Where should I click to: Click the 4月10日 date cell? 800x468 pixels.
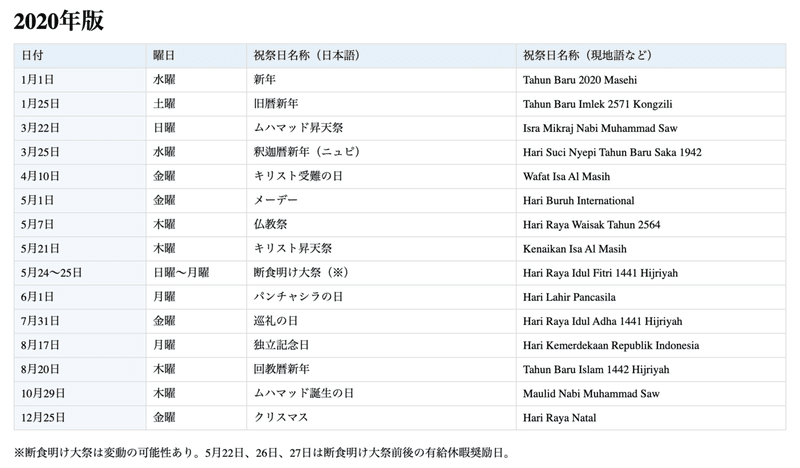[80, 176]
